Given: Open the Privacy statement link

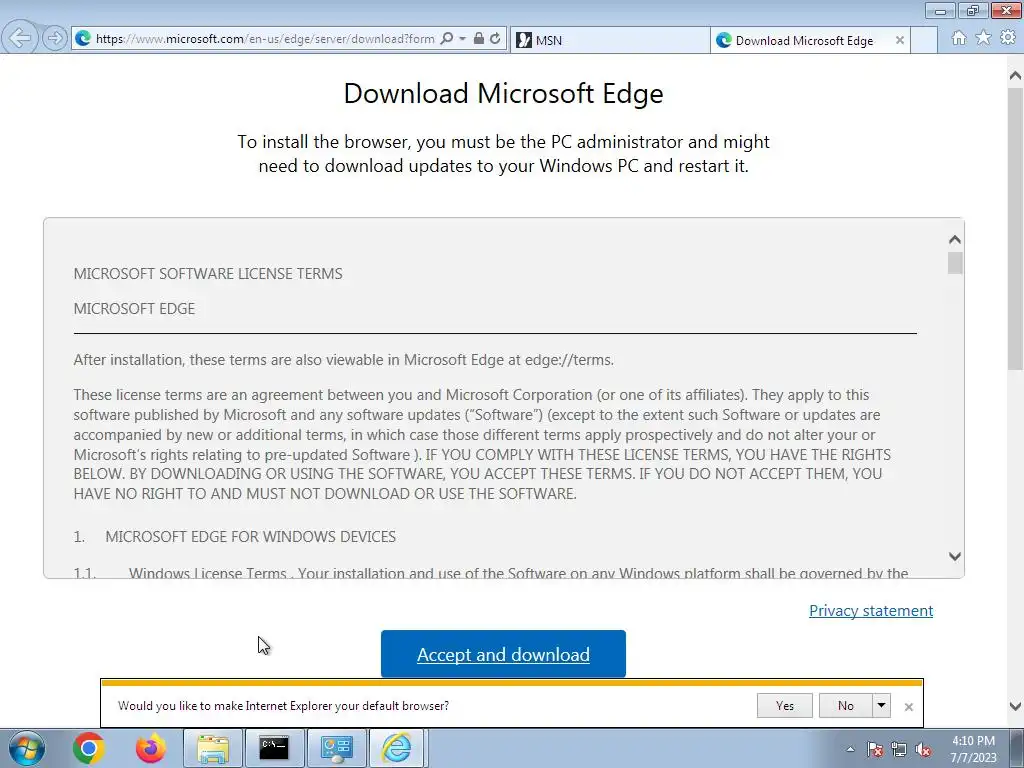Looking at the screenshot, I should [x=871, y=611].
